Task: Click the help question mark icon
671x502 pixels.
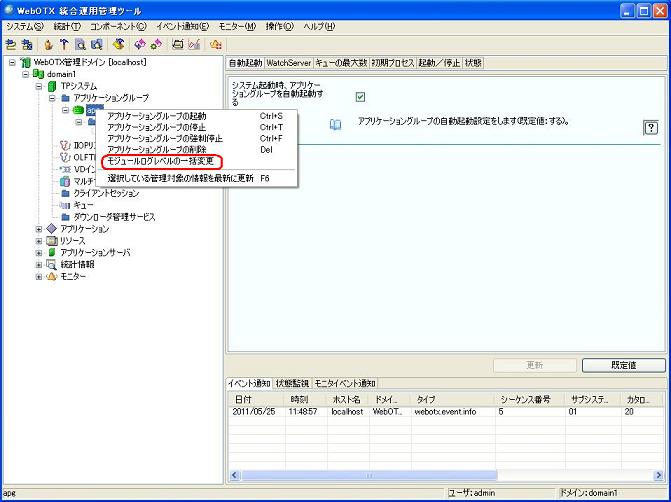Action: pos(650,127)
